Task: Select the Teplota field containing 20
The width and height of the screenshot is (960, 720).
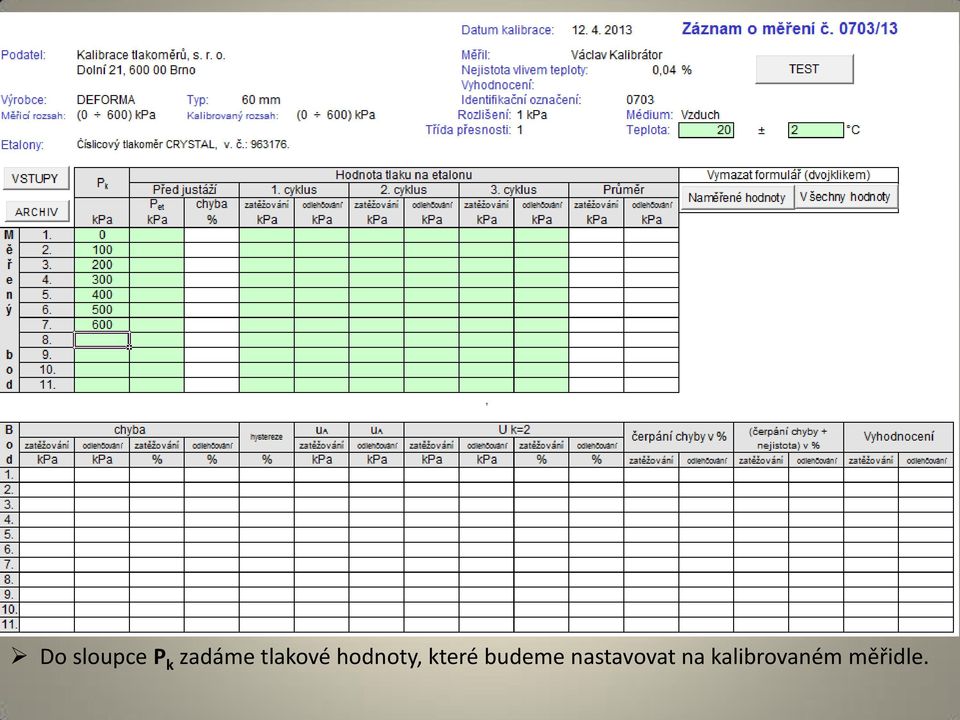Action: click(x=706, y=130)
